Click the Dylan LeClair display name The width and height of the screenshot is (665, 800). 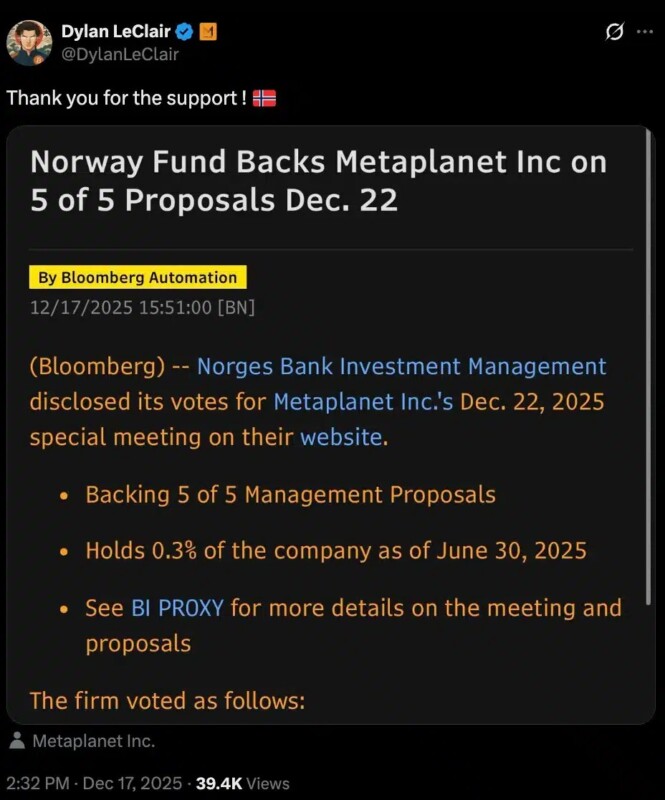point(115,33)
